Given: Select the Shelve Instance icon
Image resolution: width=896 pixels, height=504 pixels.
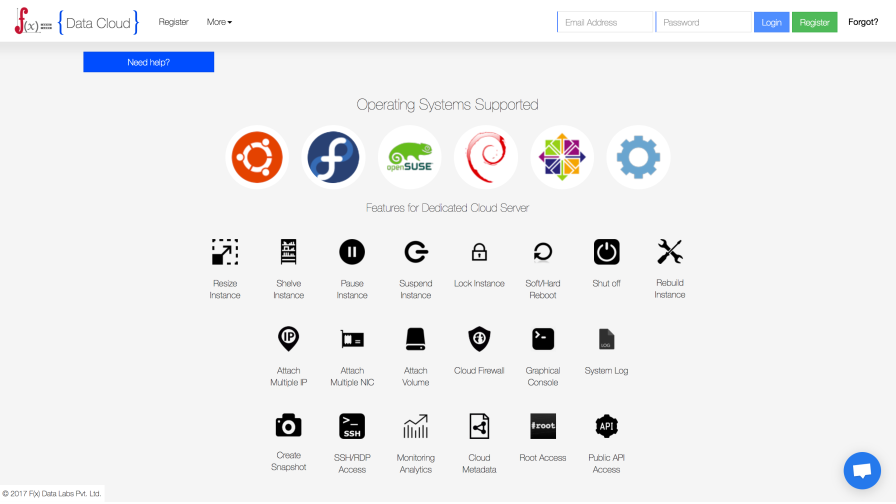Looking at the screenshot, I should tap(289, 252).
